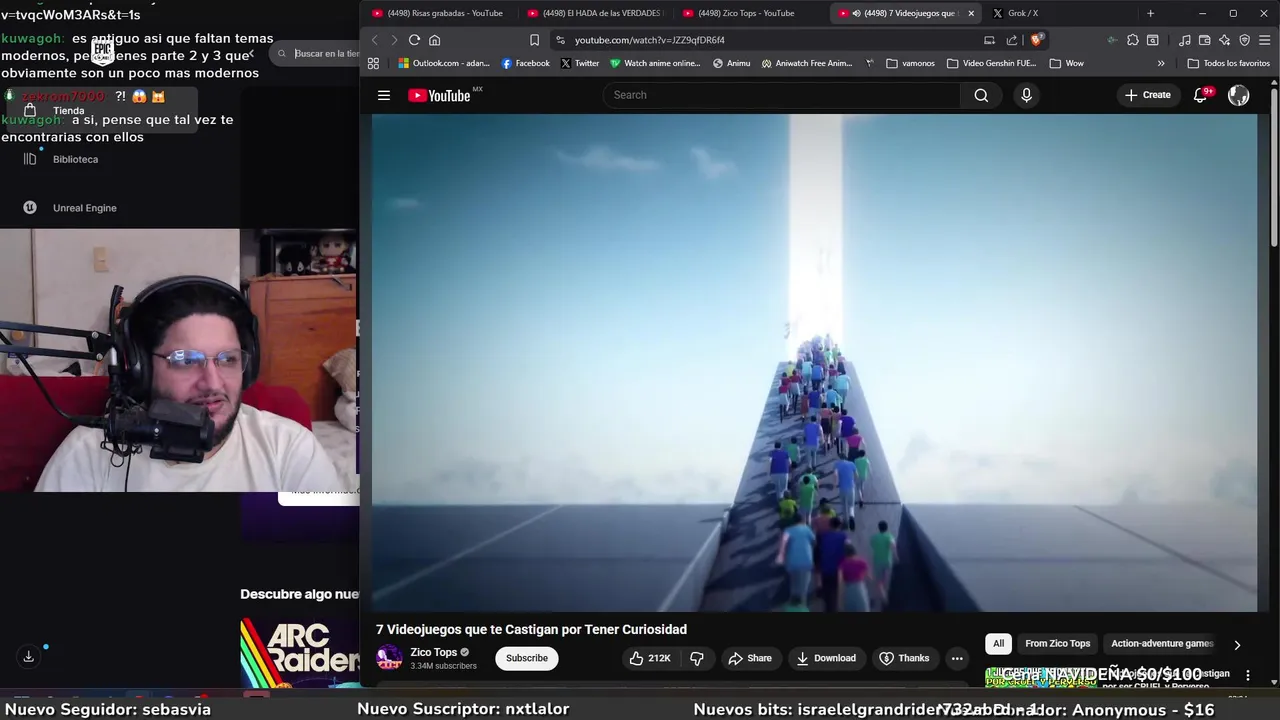This screenshot has height=720, width=1280.
Task: Click the YouTube search field
Action: coord(782,95)
